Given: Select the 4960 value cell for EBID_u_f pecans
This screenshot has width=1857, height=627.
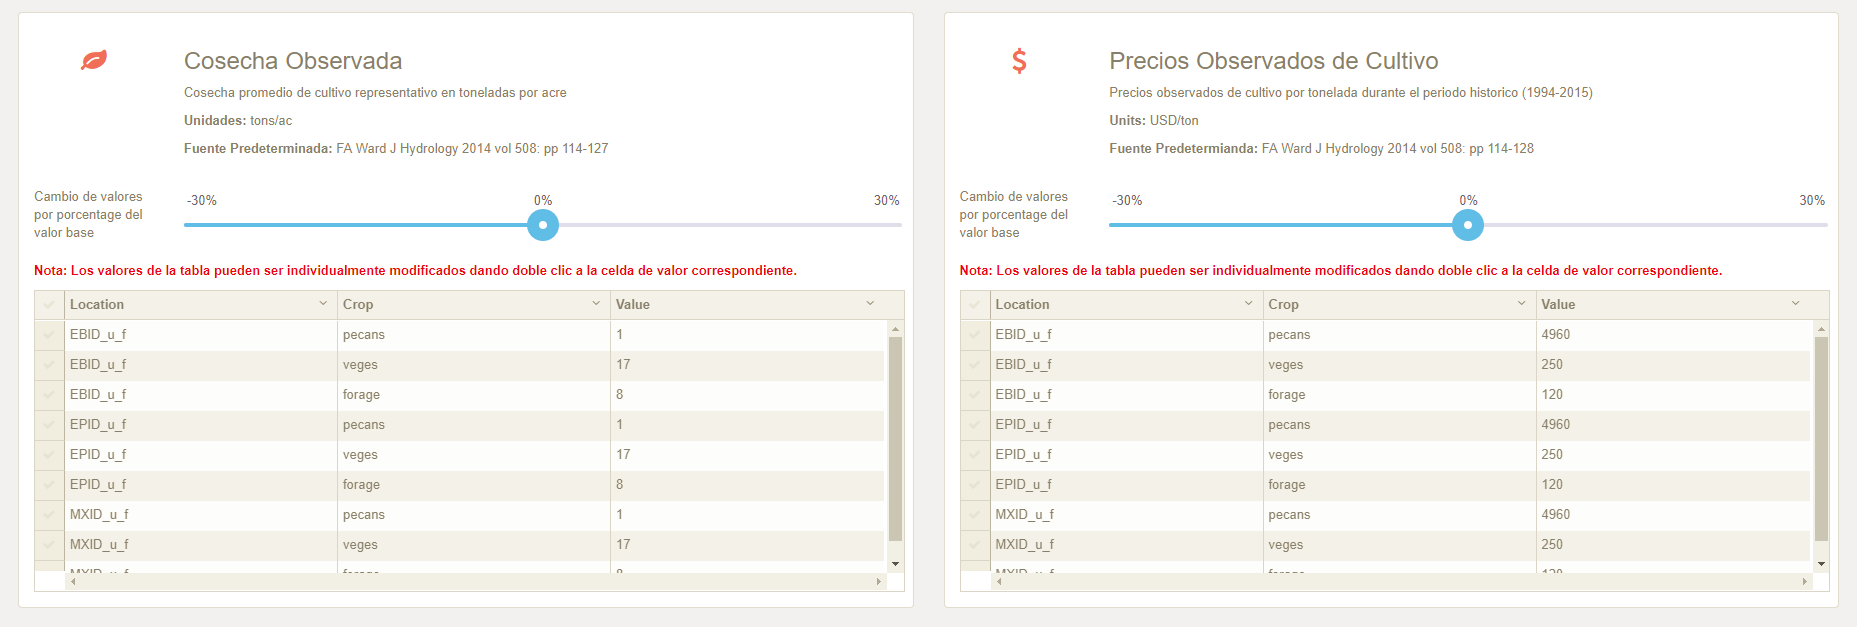Looking at the screenshot, I should (x=1672, y=335).
